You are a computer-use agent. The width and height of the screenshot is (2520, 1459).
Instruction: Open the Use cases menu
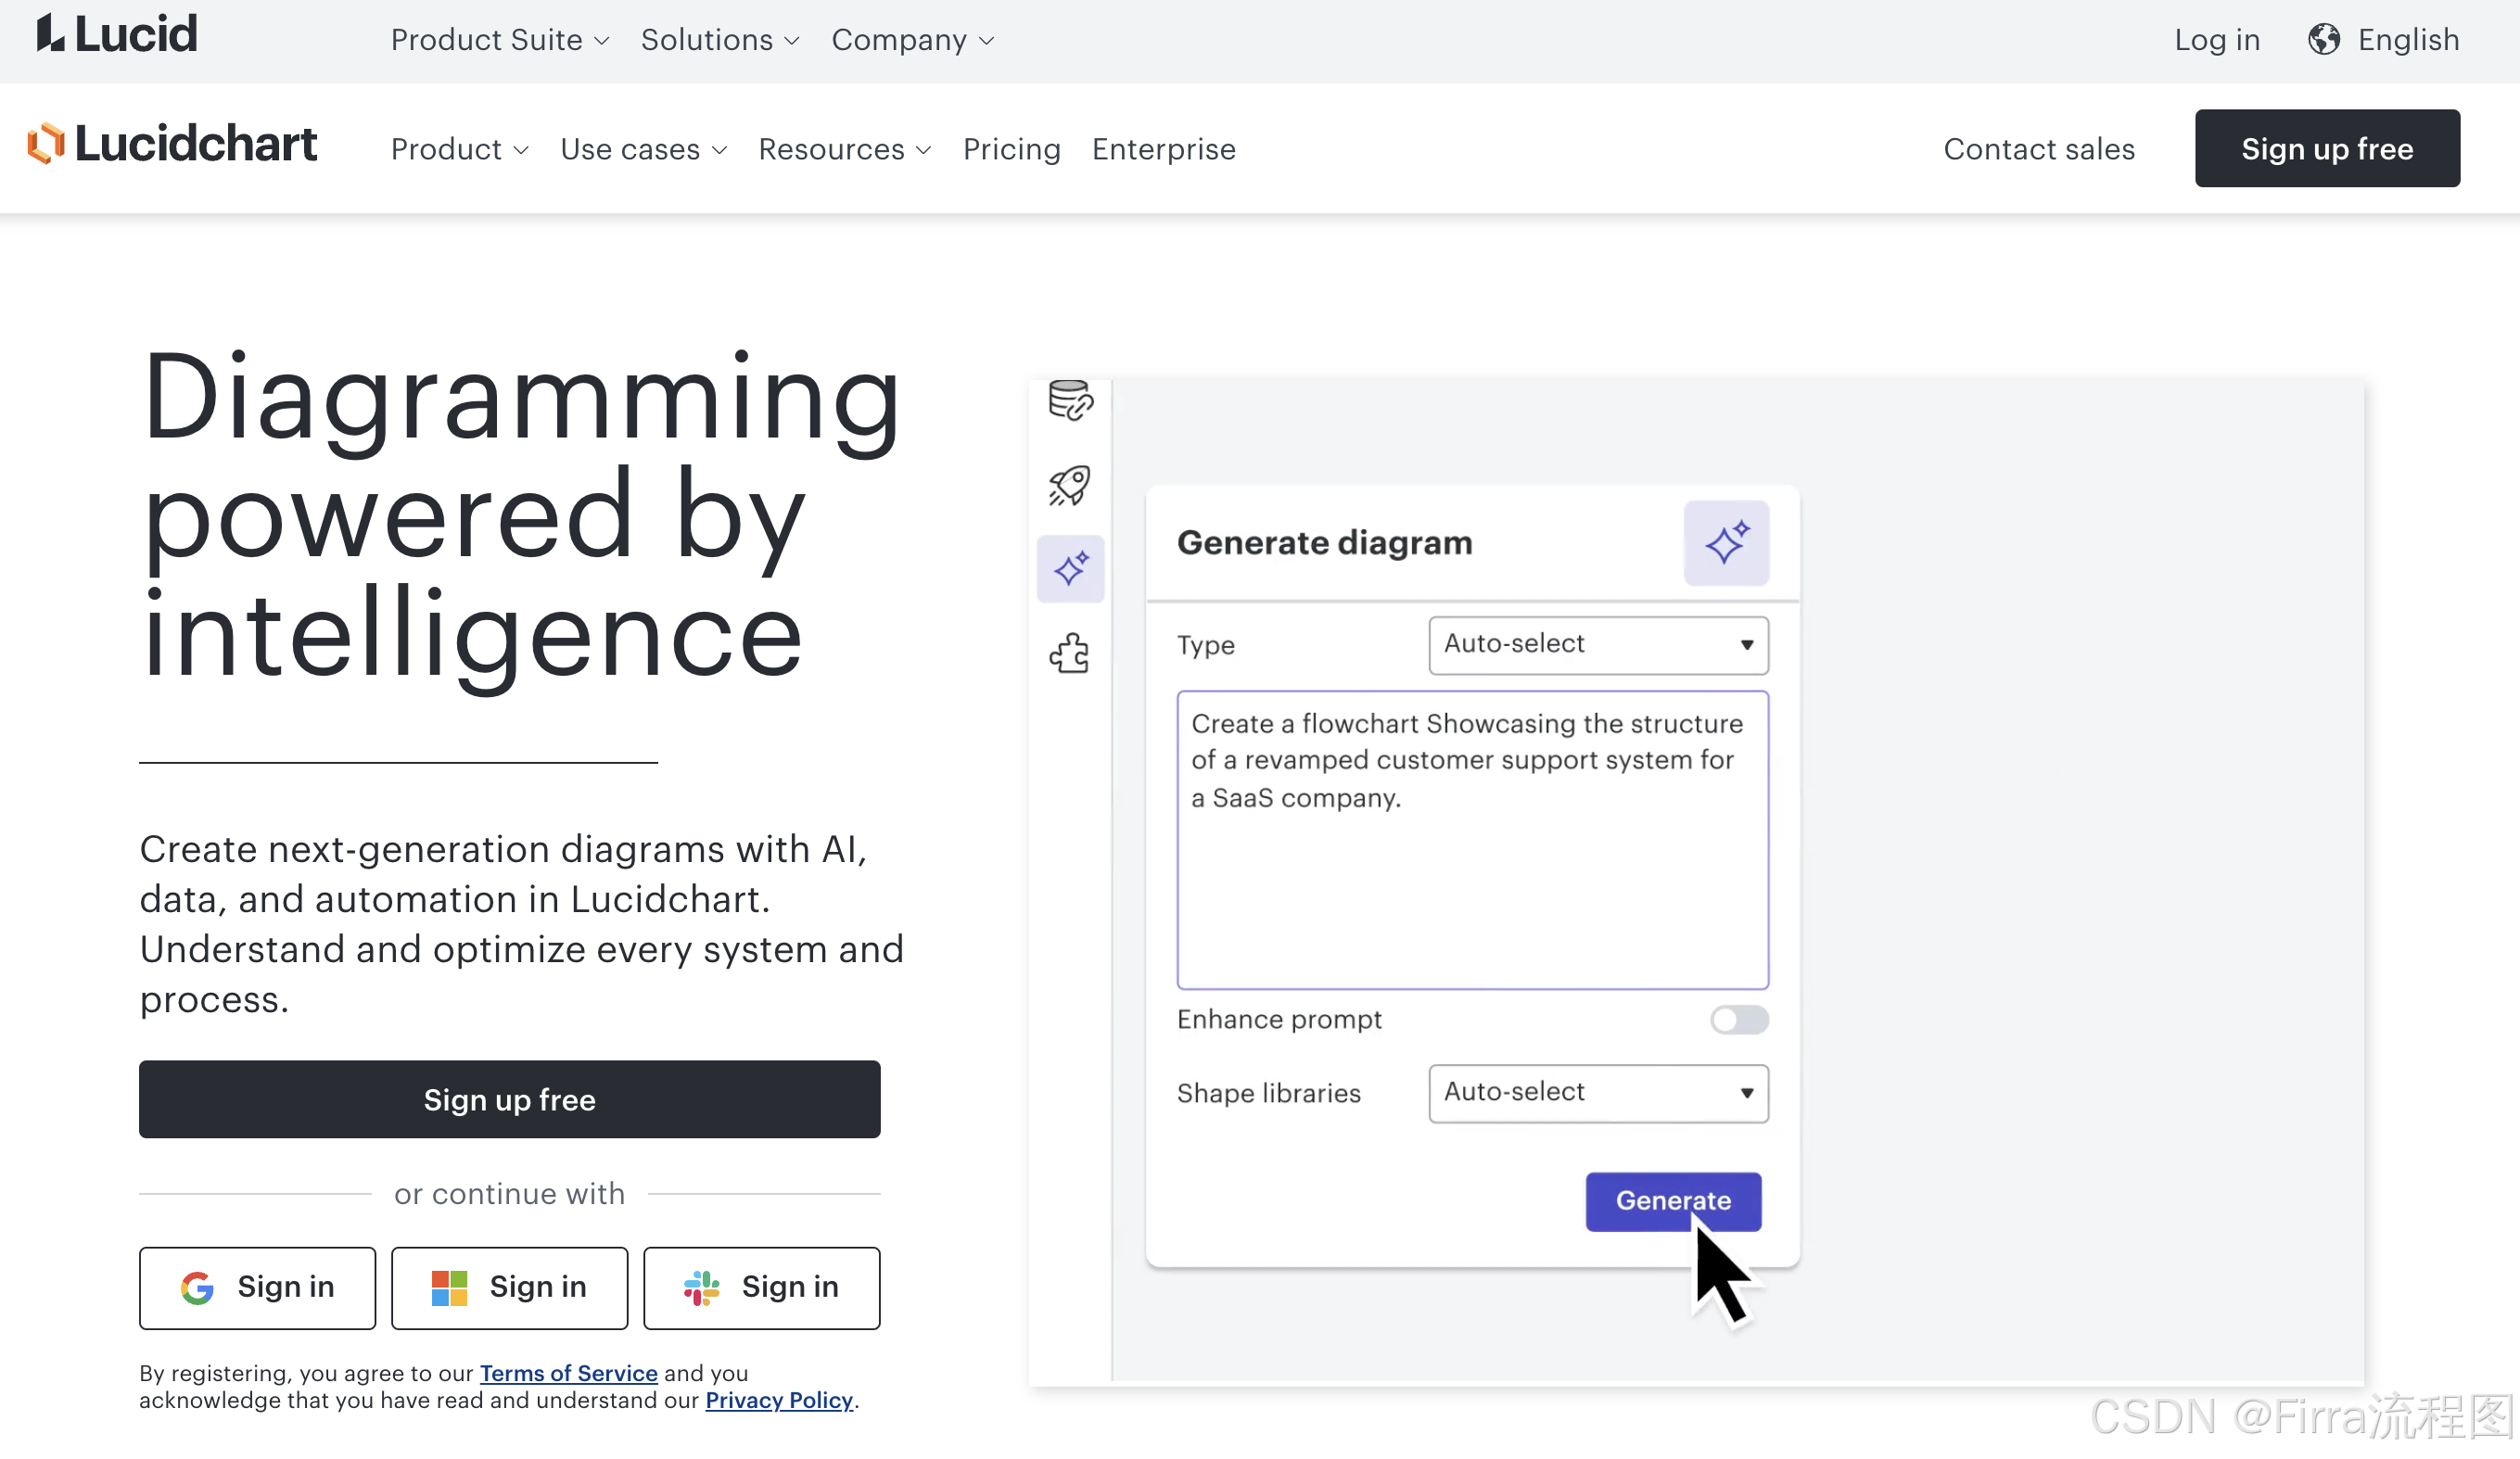click(x=643, y=149)
